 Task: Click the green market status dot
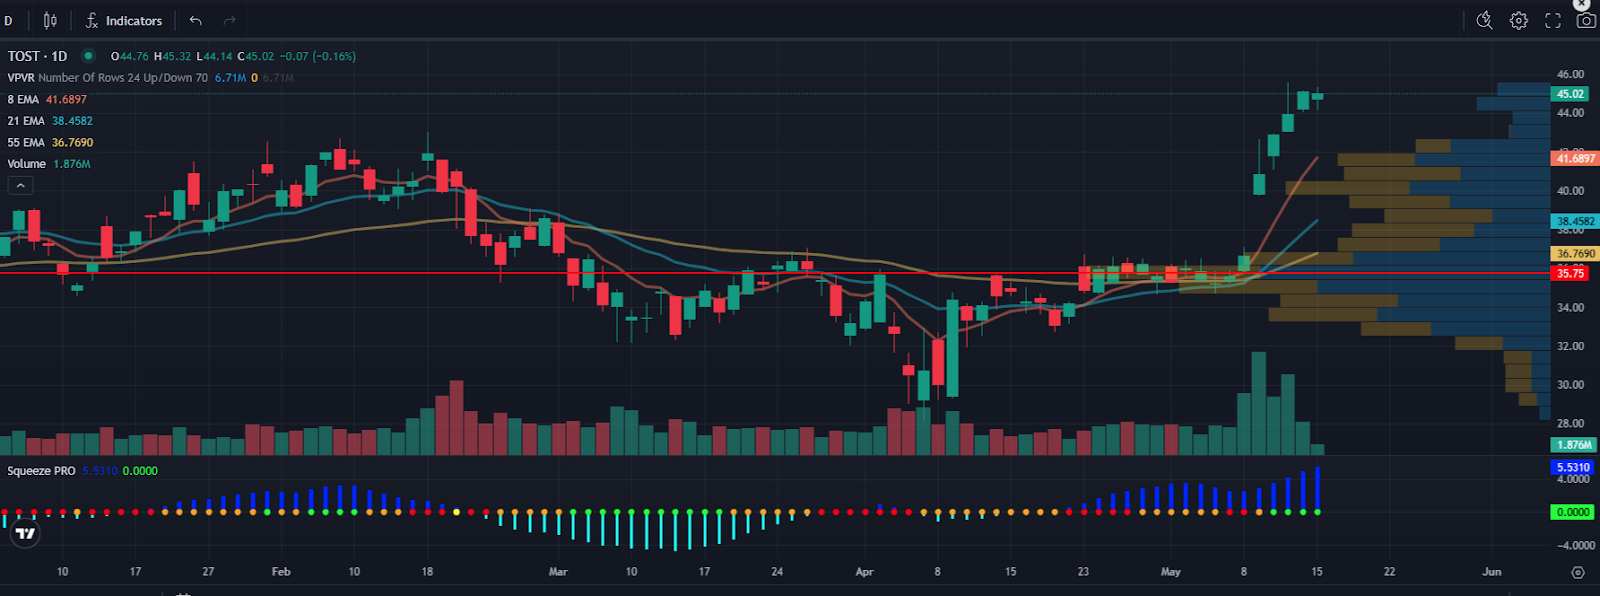[x=88, y=56]
